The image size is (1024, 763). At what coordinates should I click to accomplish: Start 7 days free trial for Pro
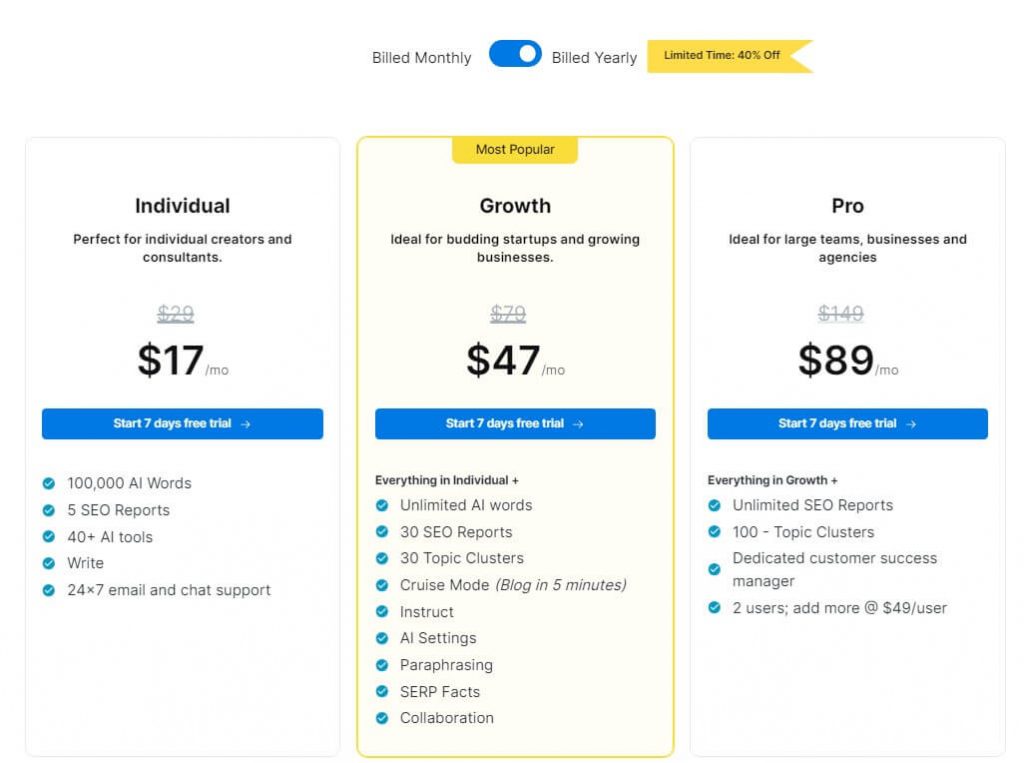847,423
